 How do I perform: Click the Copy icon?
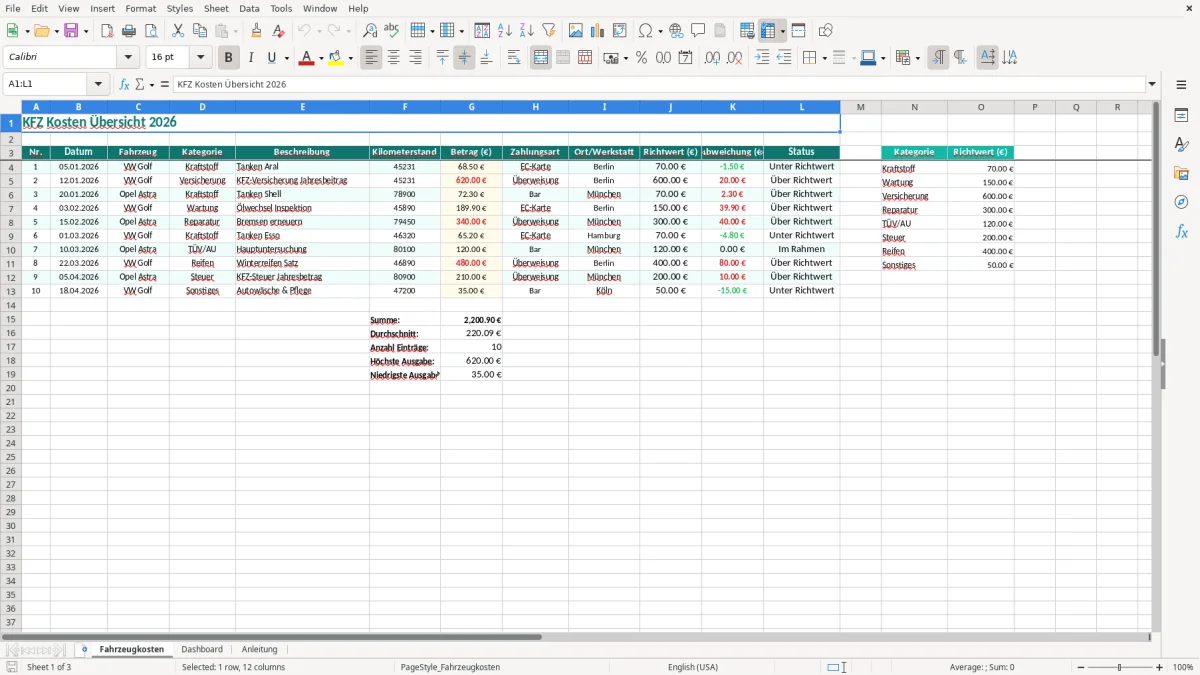coord(199,31)
